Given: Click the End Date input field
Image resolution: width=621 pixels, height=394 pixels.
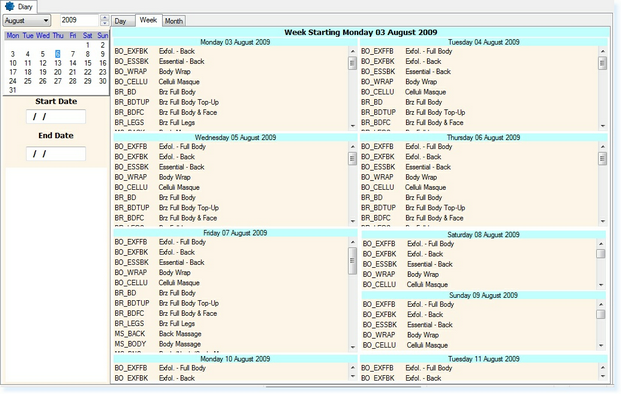Looking at the screenshot, I should pyautogui.click(x=56, y=154).
